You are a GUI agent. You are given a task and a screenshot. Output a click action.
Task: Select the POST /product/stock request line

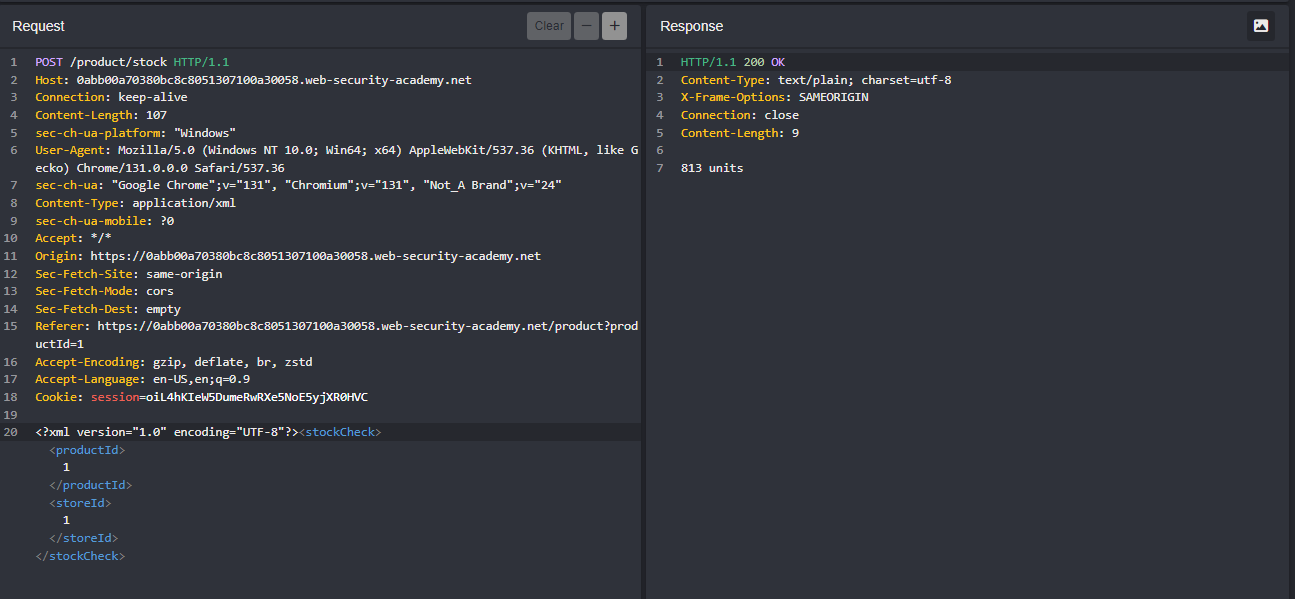click(x=120, y=61)
